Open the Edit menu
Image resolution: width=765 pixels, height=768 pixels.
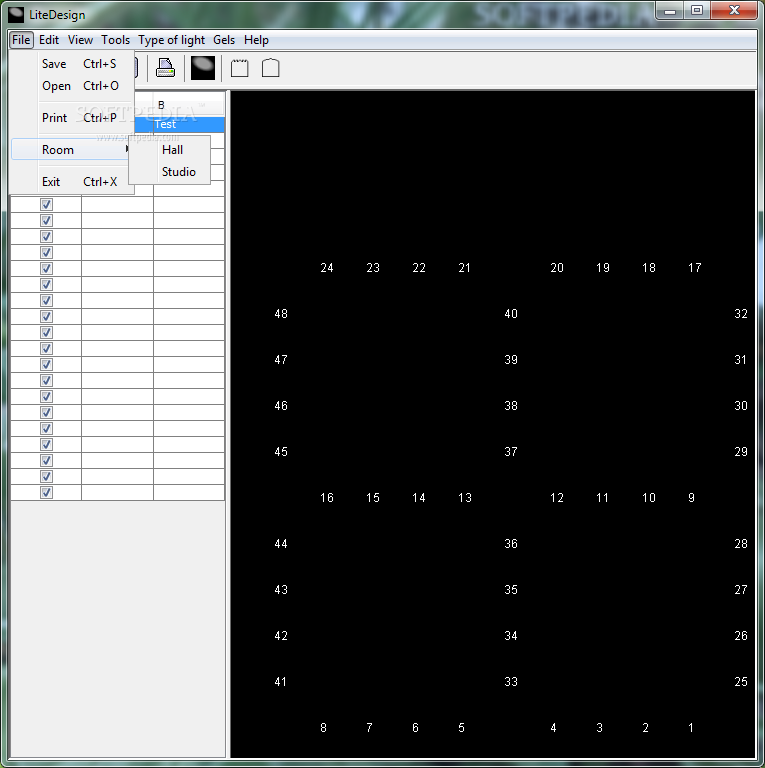point(49,40)
